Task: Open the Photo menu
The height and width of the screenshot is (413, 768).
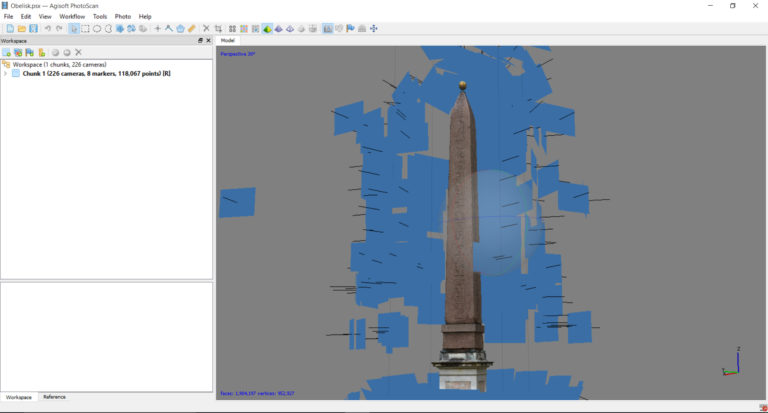Action: pos(123,17)
